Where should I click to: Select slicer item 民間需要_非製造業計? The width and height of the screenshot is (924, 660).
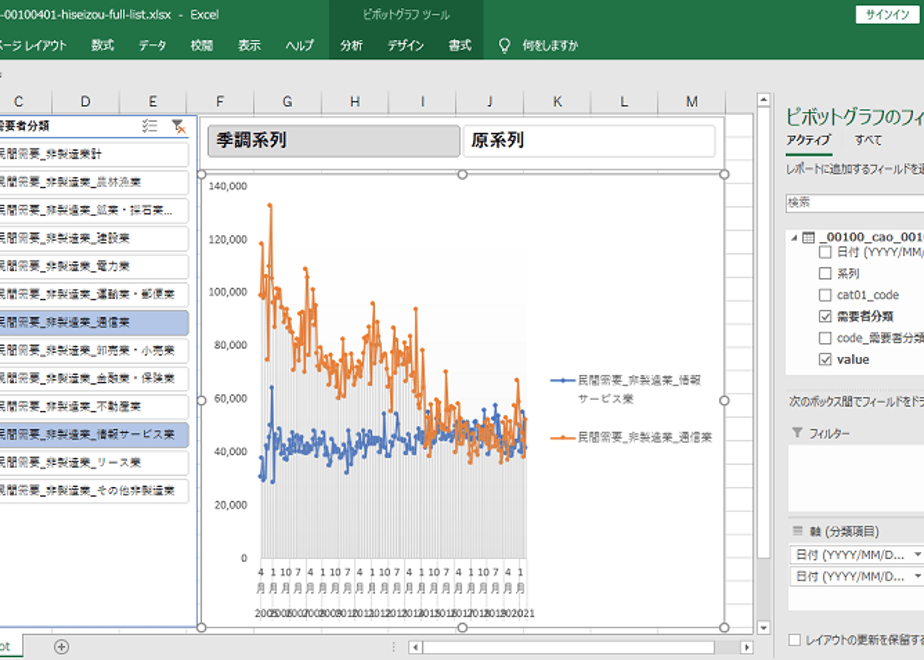[93, 154]
